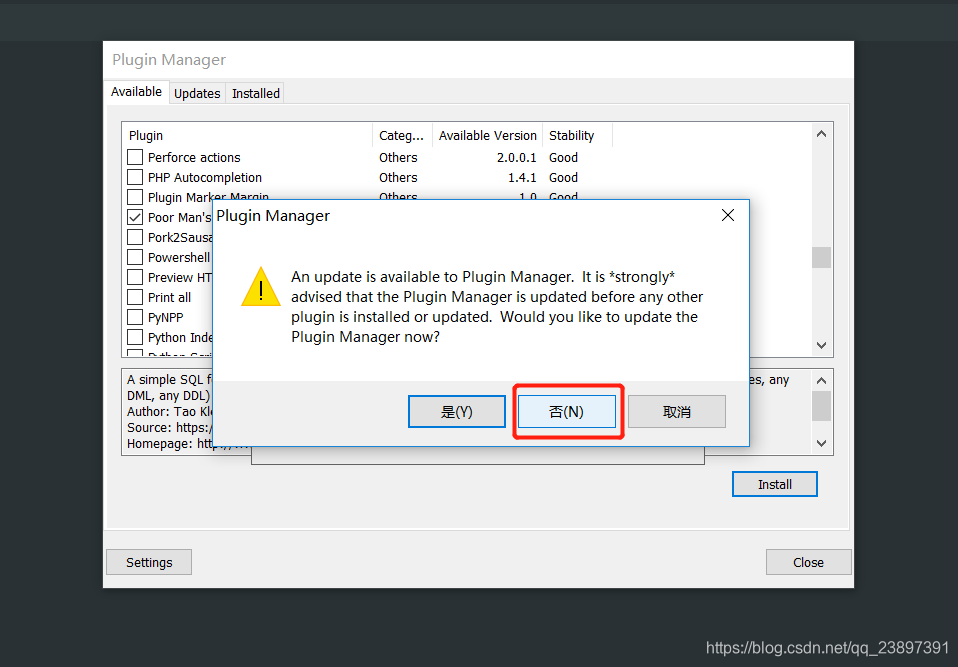Screen dimensions: 958x667
Task: Click the warning triangle icon in dialog
Action: (261, 286)
